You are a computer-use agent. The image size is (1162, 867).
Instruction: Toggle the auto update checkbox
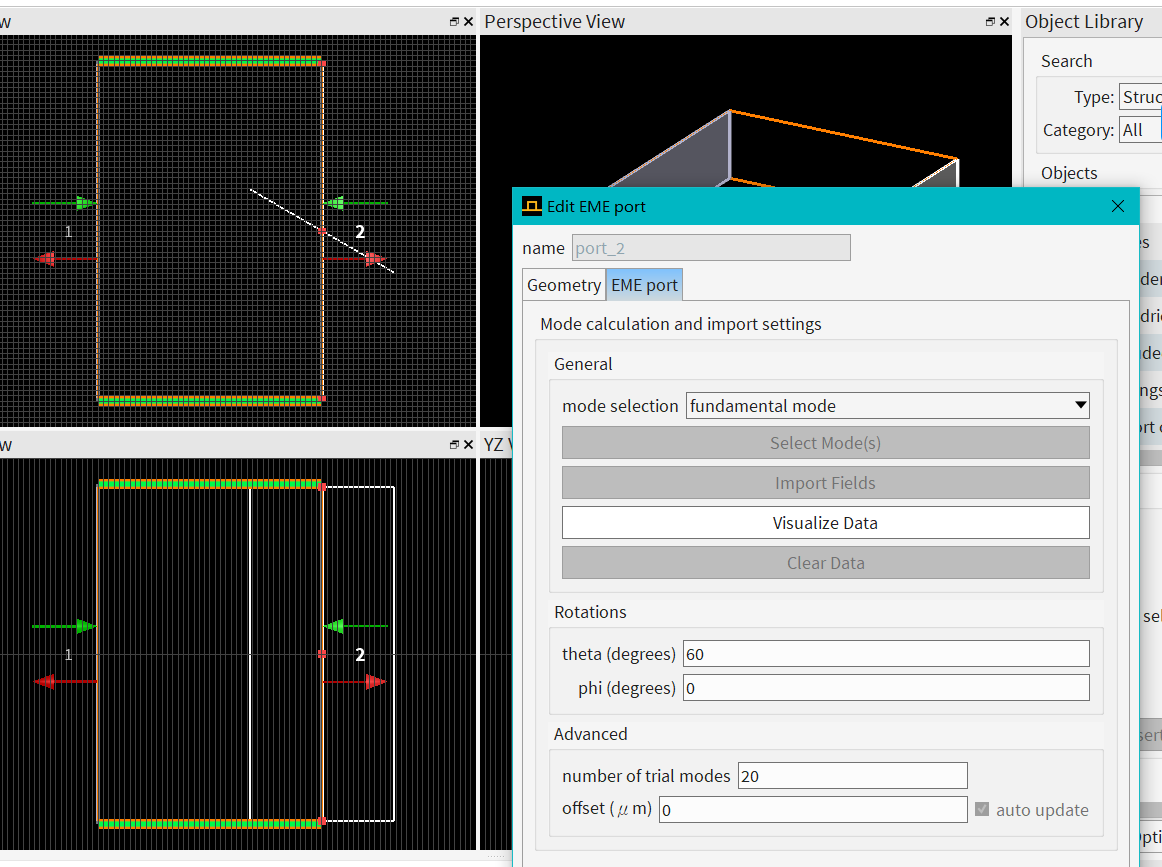982,810
